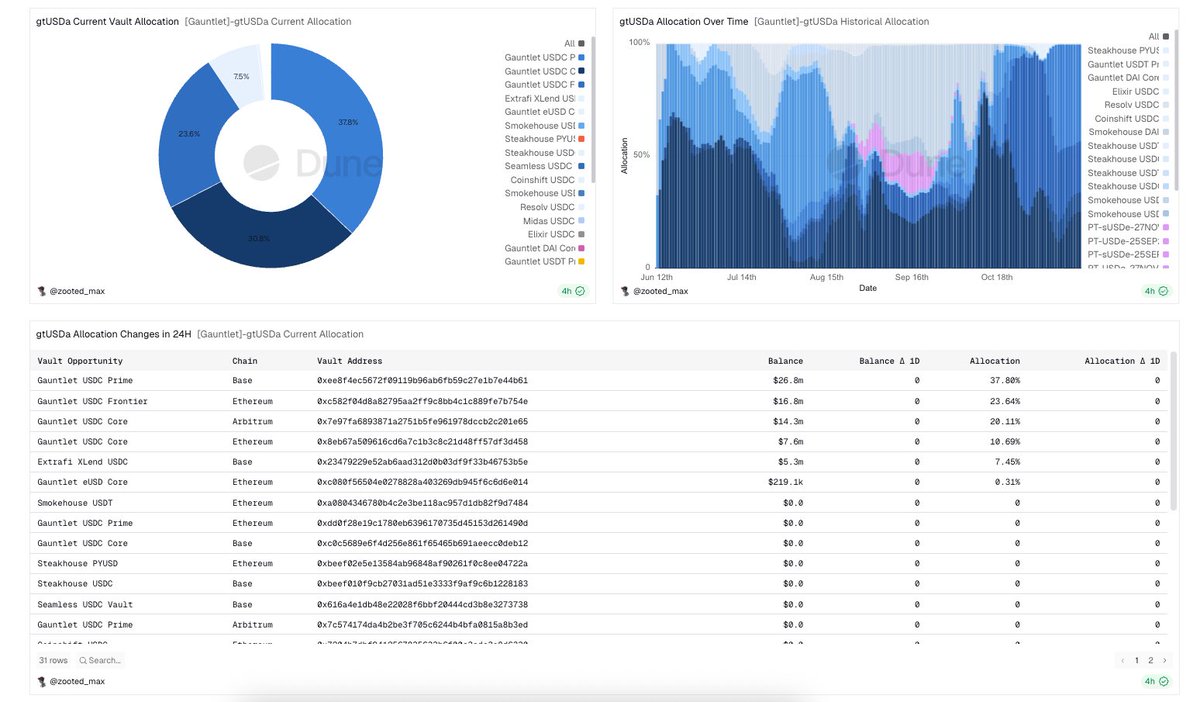Click the color swatch beside Elixir USDC legend entry
This screenshot has height=702, width=1200.
582,234
